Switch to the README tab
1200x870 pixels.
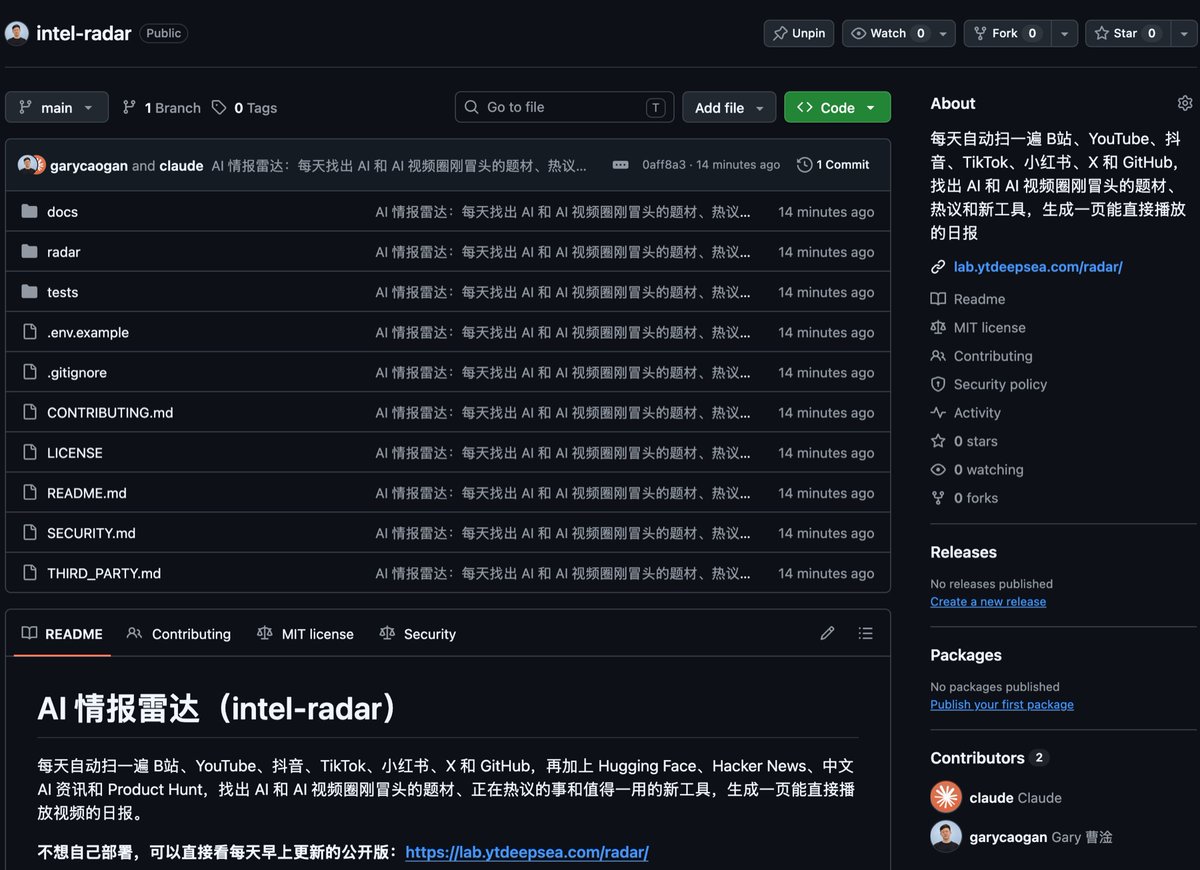pos(62,634)
